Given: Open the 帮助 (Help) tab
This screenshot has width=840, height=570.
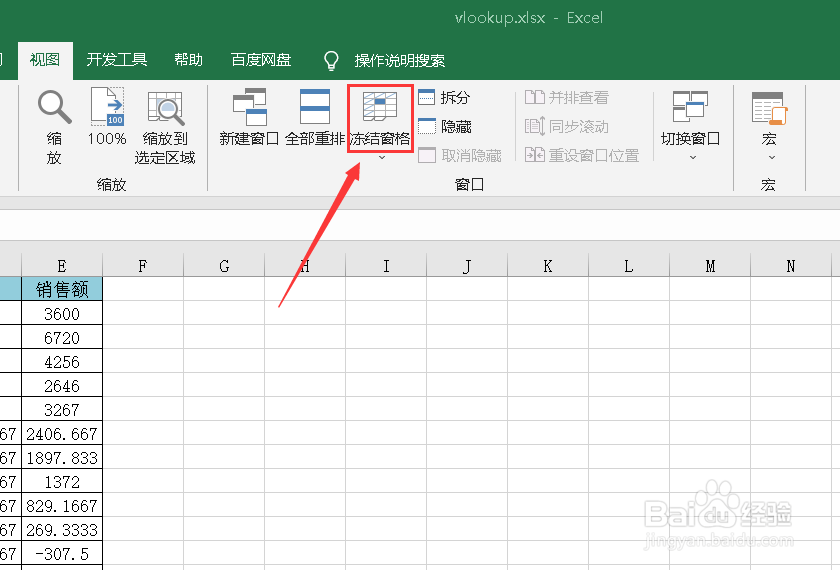Looking at the screenshot, I should (x=189, y=60).
